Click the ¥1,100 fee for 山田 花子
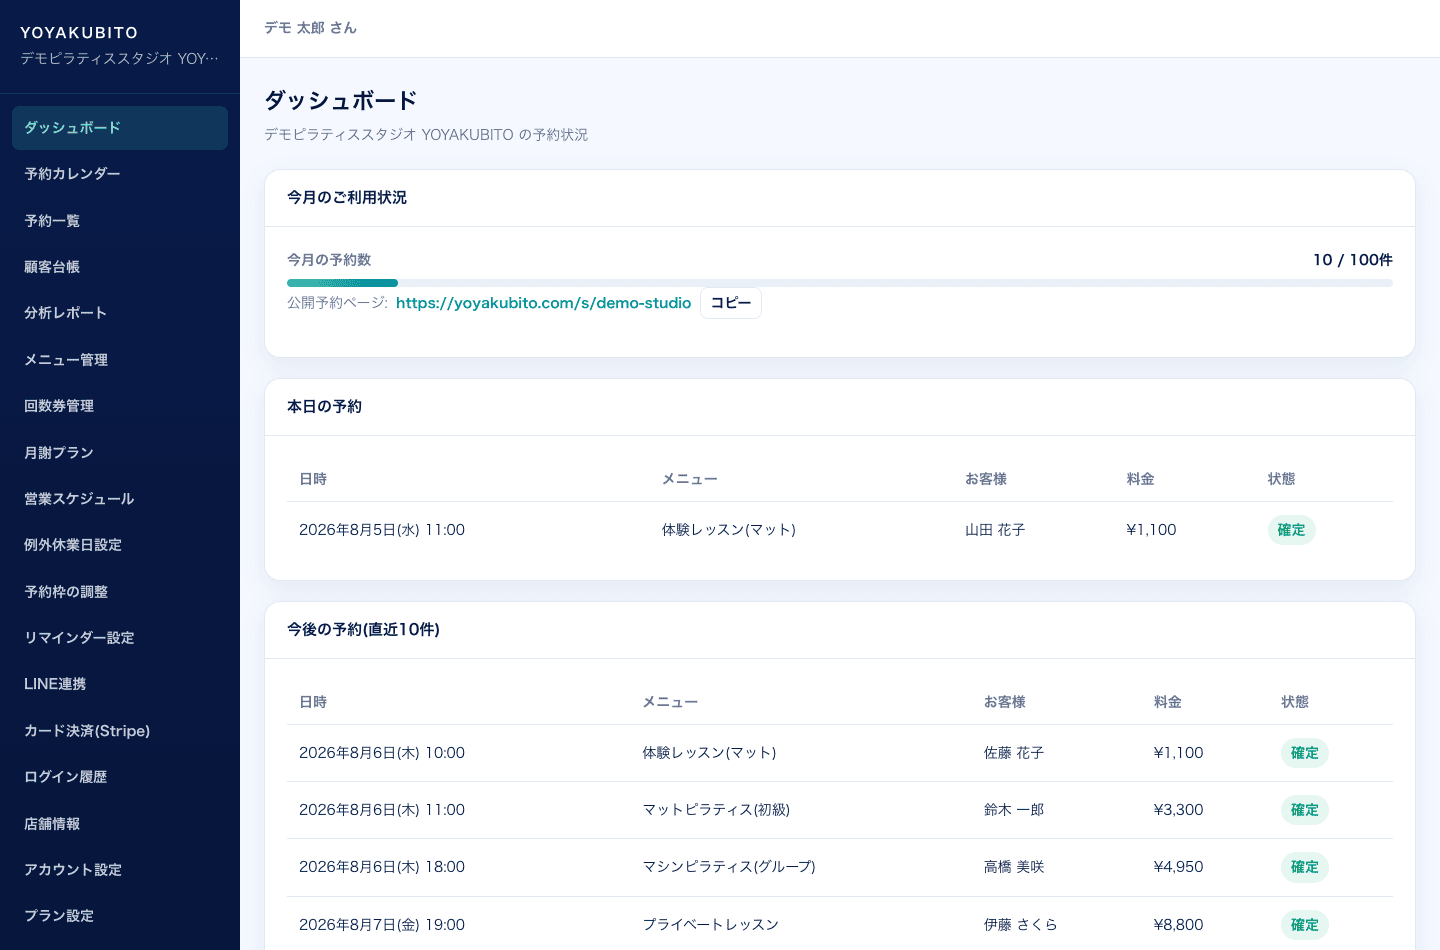Screen dimensions: 1440x950 coord(1151,530)
